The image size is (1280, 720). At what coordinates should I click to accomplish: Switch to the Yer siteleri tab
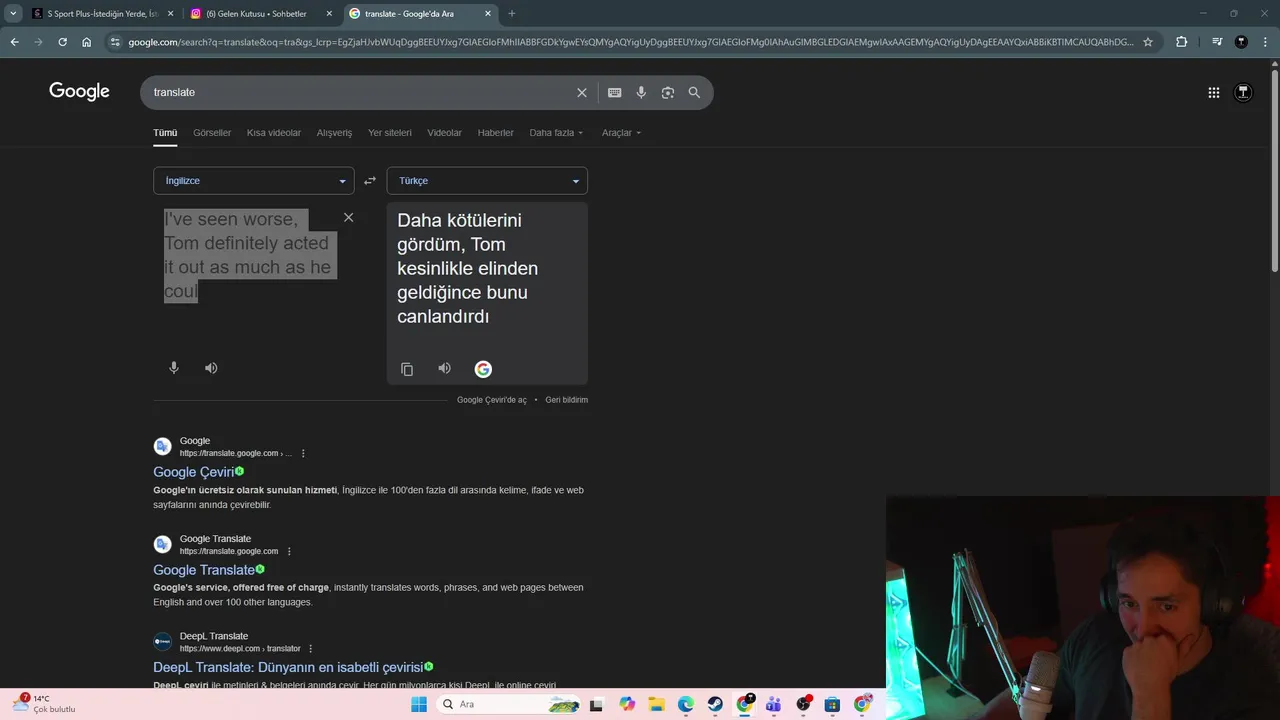pos(390,133)
